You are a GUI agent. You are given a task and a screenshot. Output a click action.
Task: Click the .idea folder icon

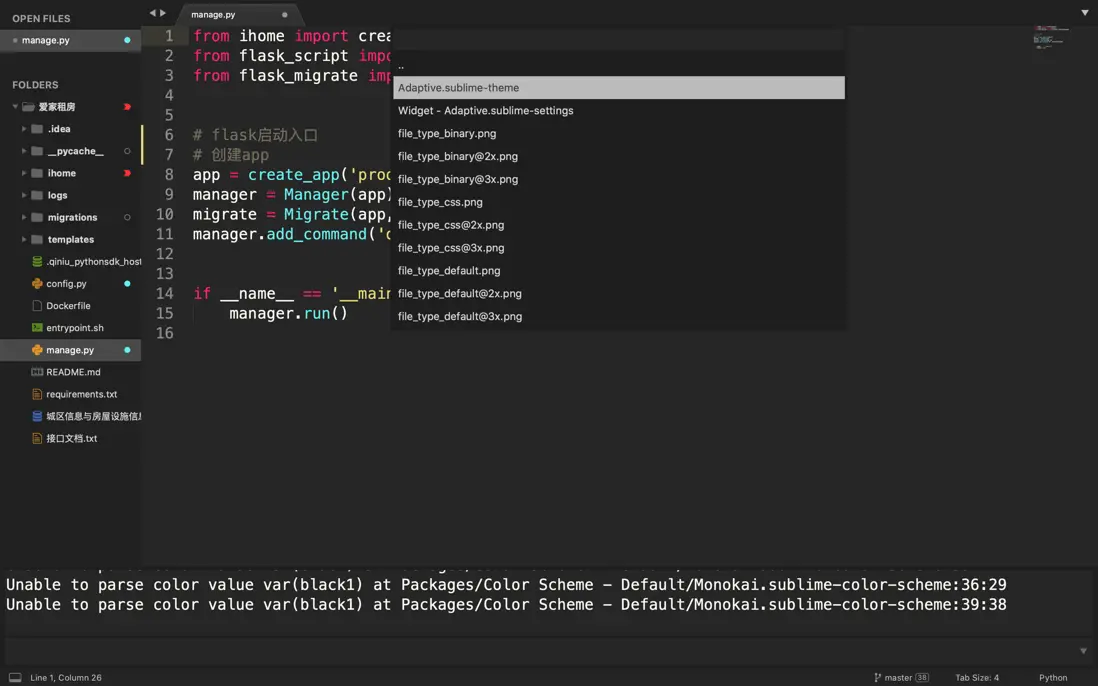click(37, 129)
